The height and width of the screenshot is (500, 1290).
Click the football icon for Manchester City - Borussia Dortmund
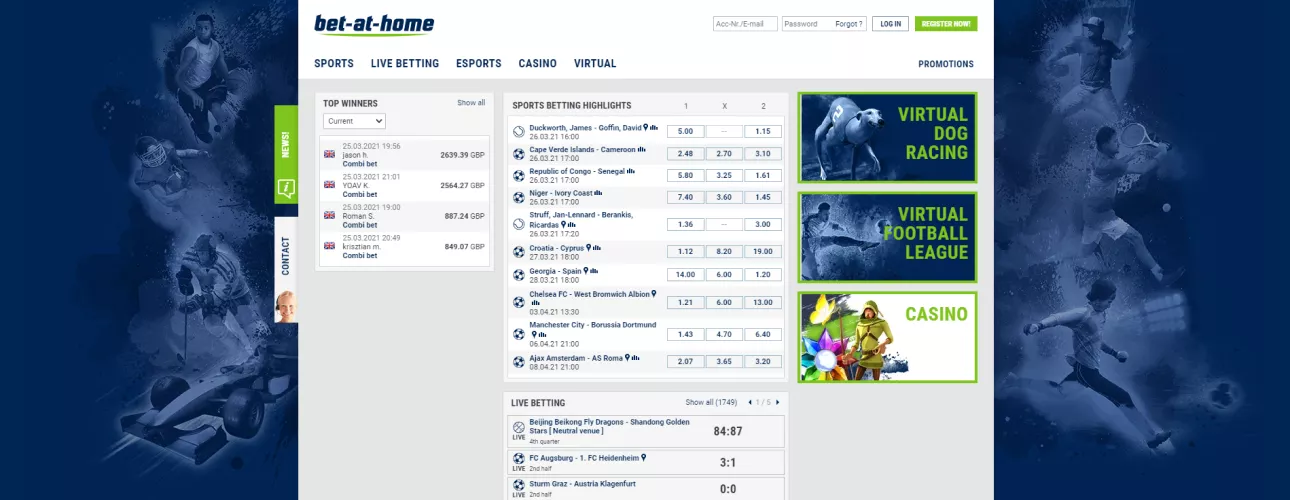[518, 334]
